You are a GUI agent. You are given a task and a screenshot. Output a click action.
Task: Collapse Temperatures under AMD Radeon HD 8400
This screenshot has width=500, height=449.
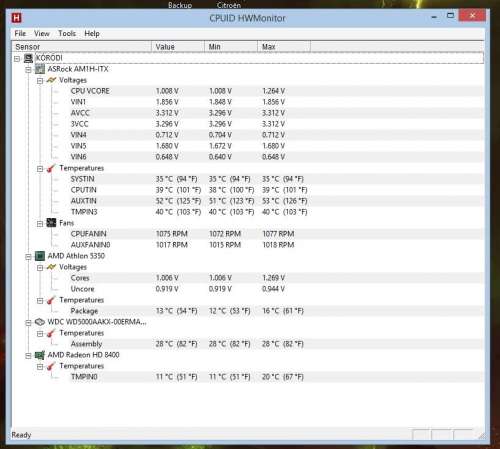coord(40,367)
